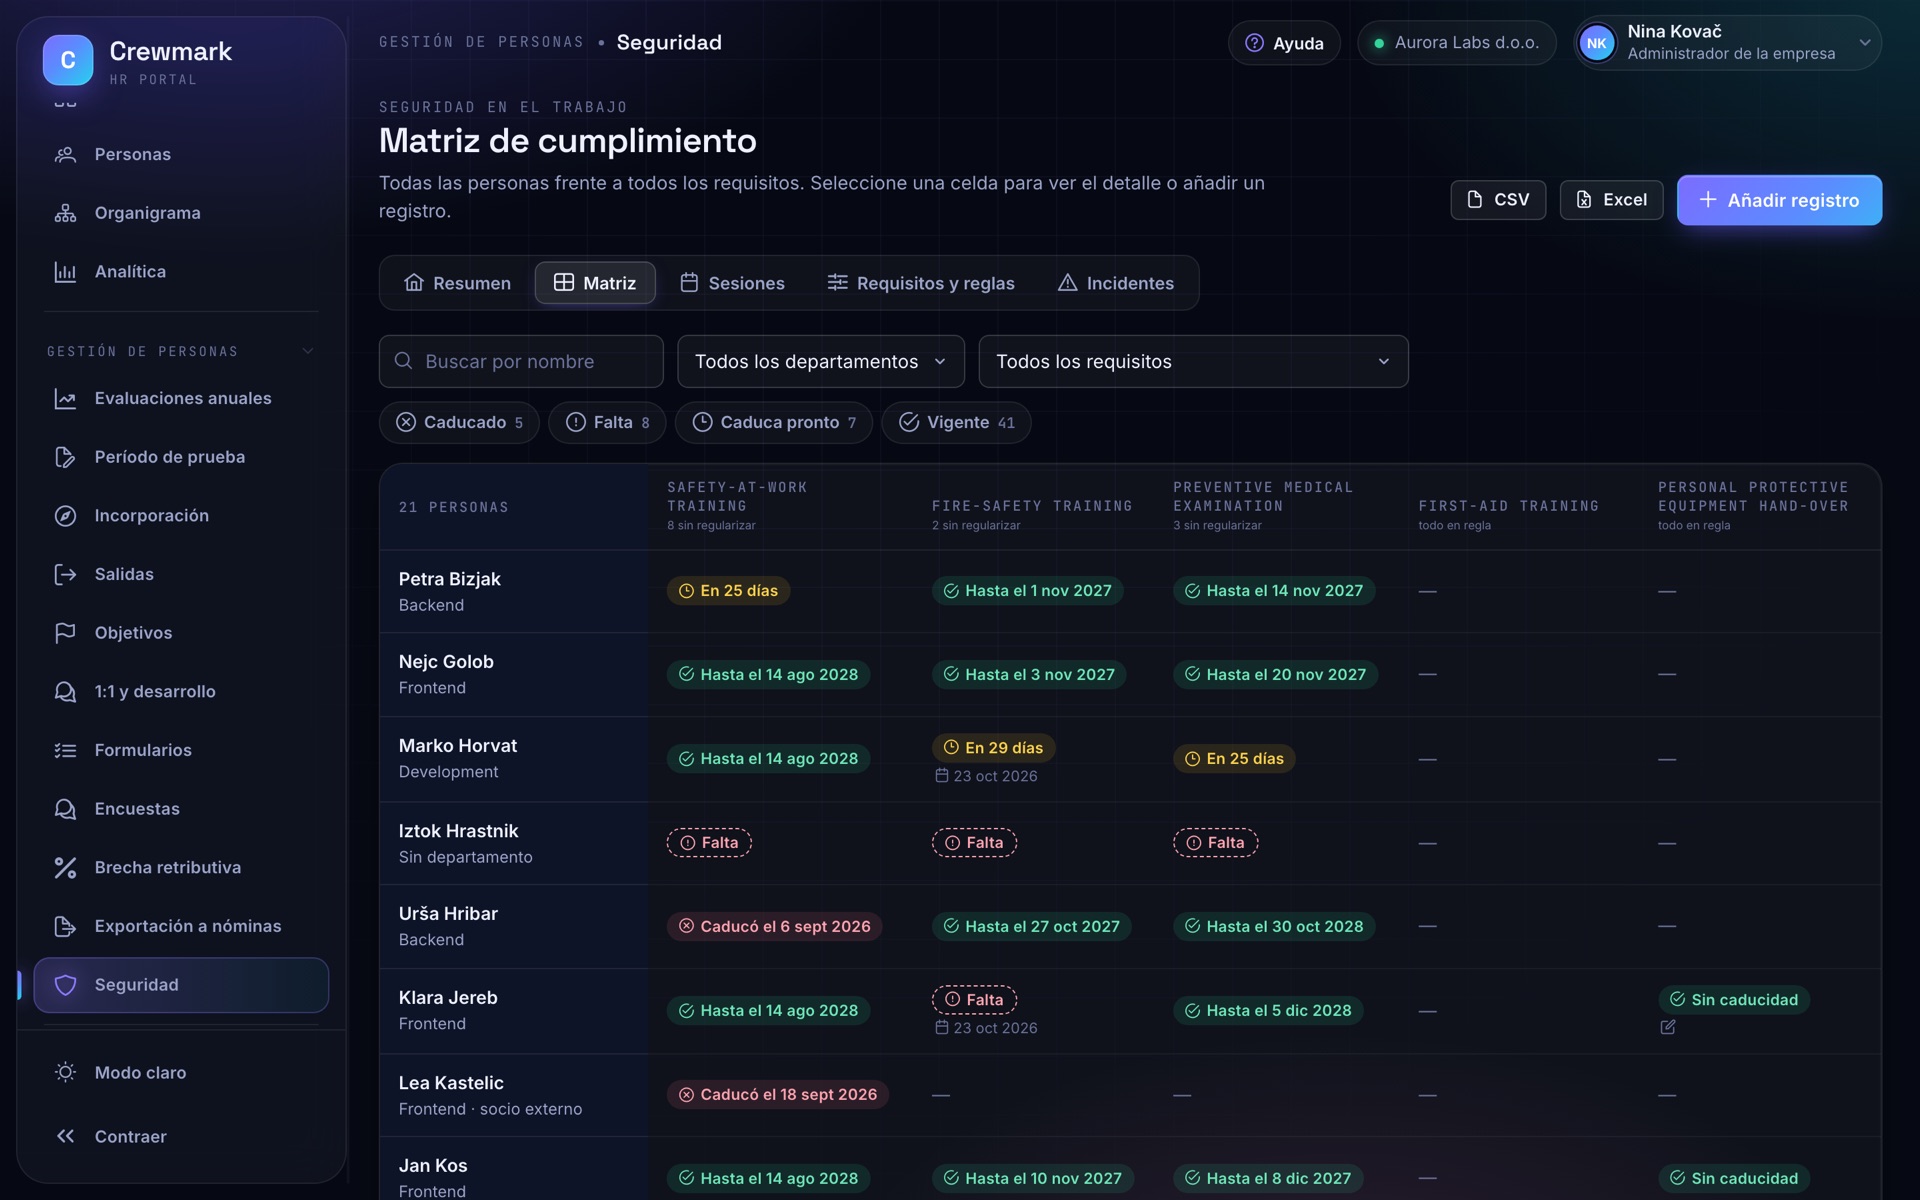The image size is (1920, 1200).
Task: Open the Sesiones tab
Action: point(732,283)
